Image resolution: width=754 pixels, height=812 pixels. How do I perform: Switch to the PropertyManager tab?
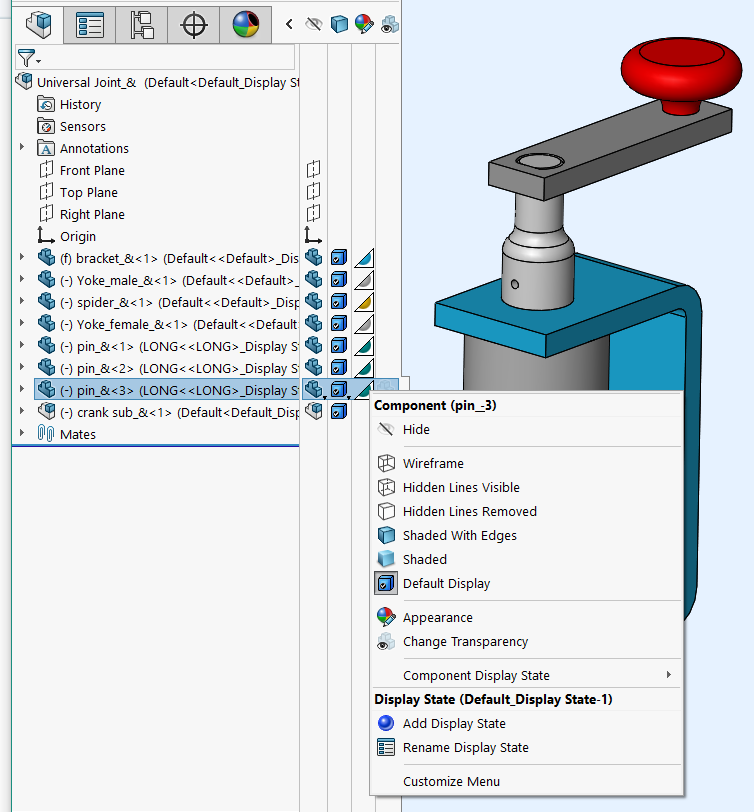(90, 24)
